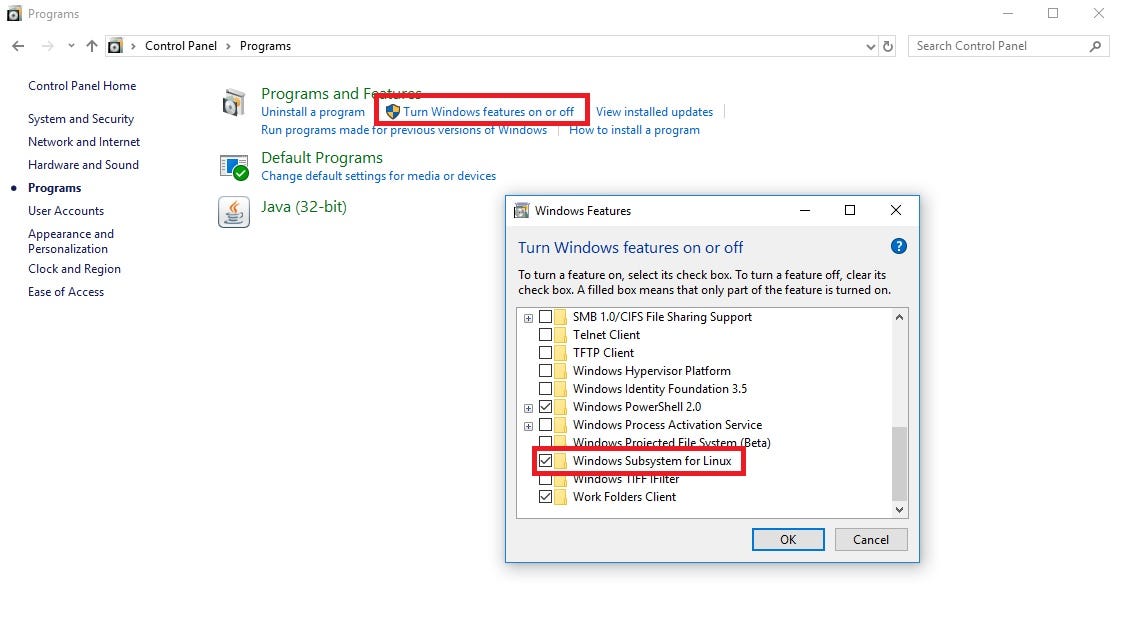Viewport: 1122px width, 630px height.
Task: Click OK in Windows Features dialog
Action: tap(788, 539)
